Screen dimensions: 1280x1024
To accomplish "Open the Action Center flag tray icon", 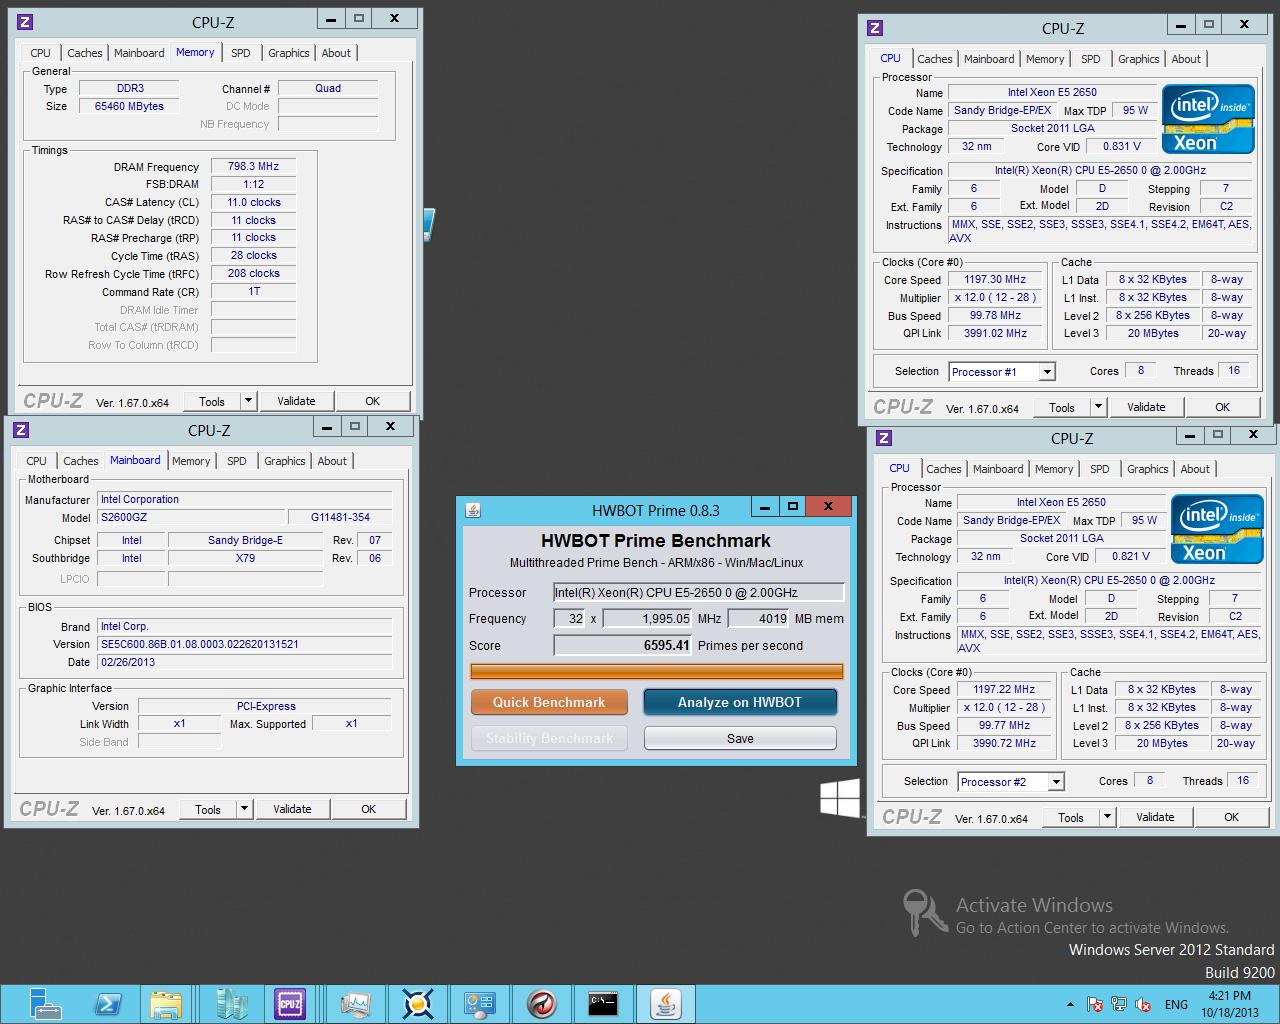I will click(1095, 1004).
